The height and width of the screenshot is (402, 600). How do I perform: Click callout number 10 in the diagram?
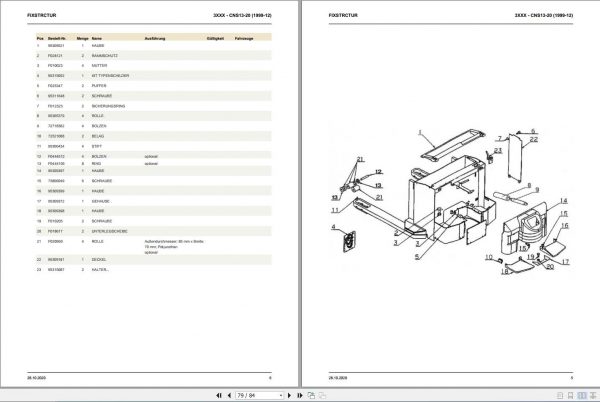pyautogui.click(x=489, y=257)
